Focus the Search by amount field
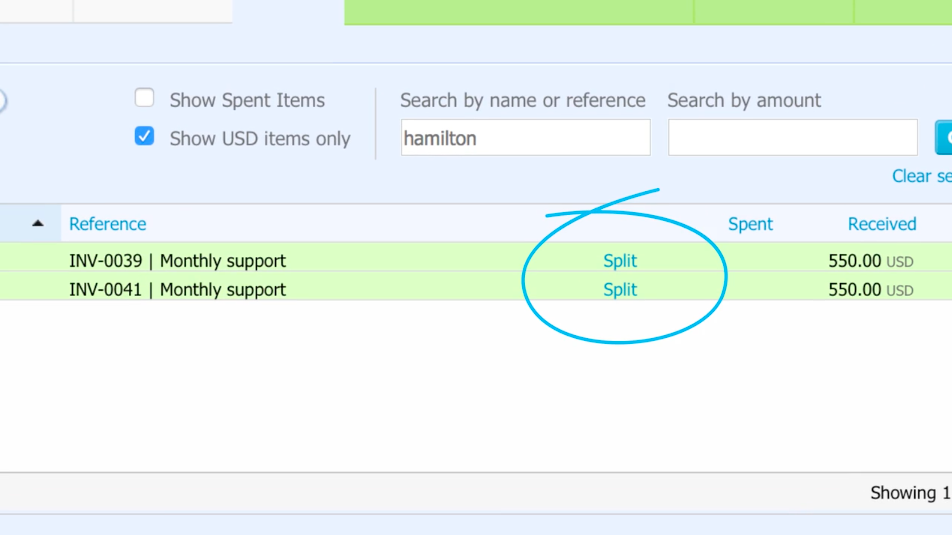 tap(792, 138)
